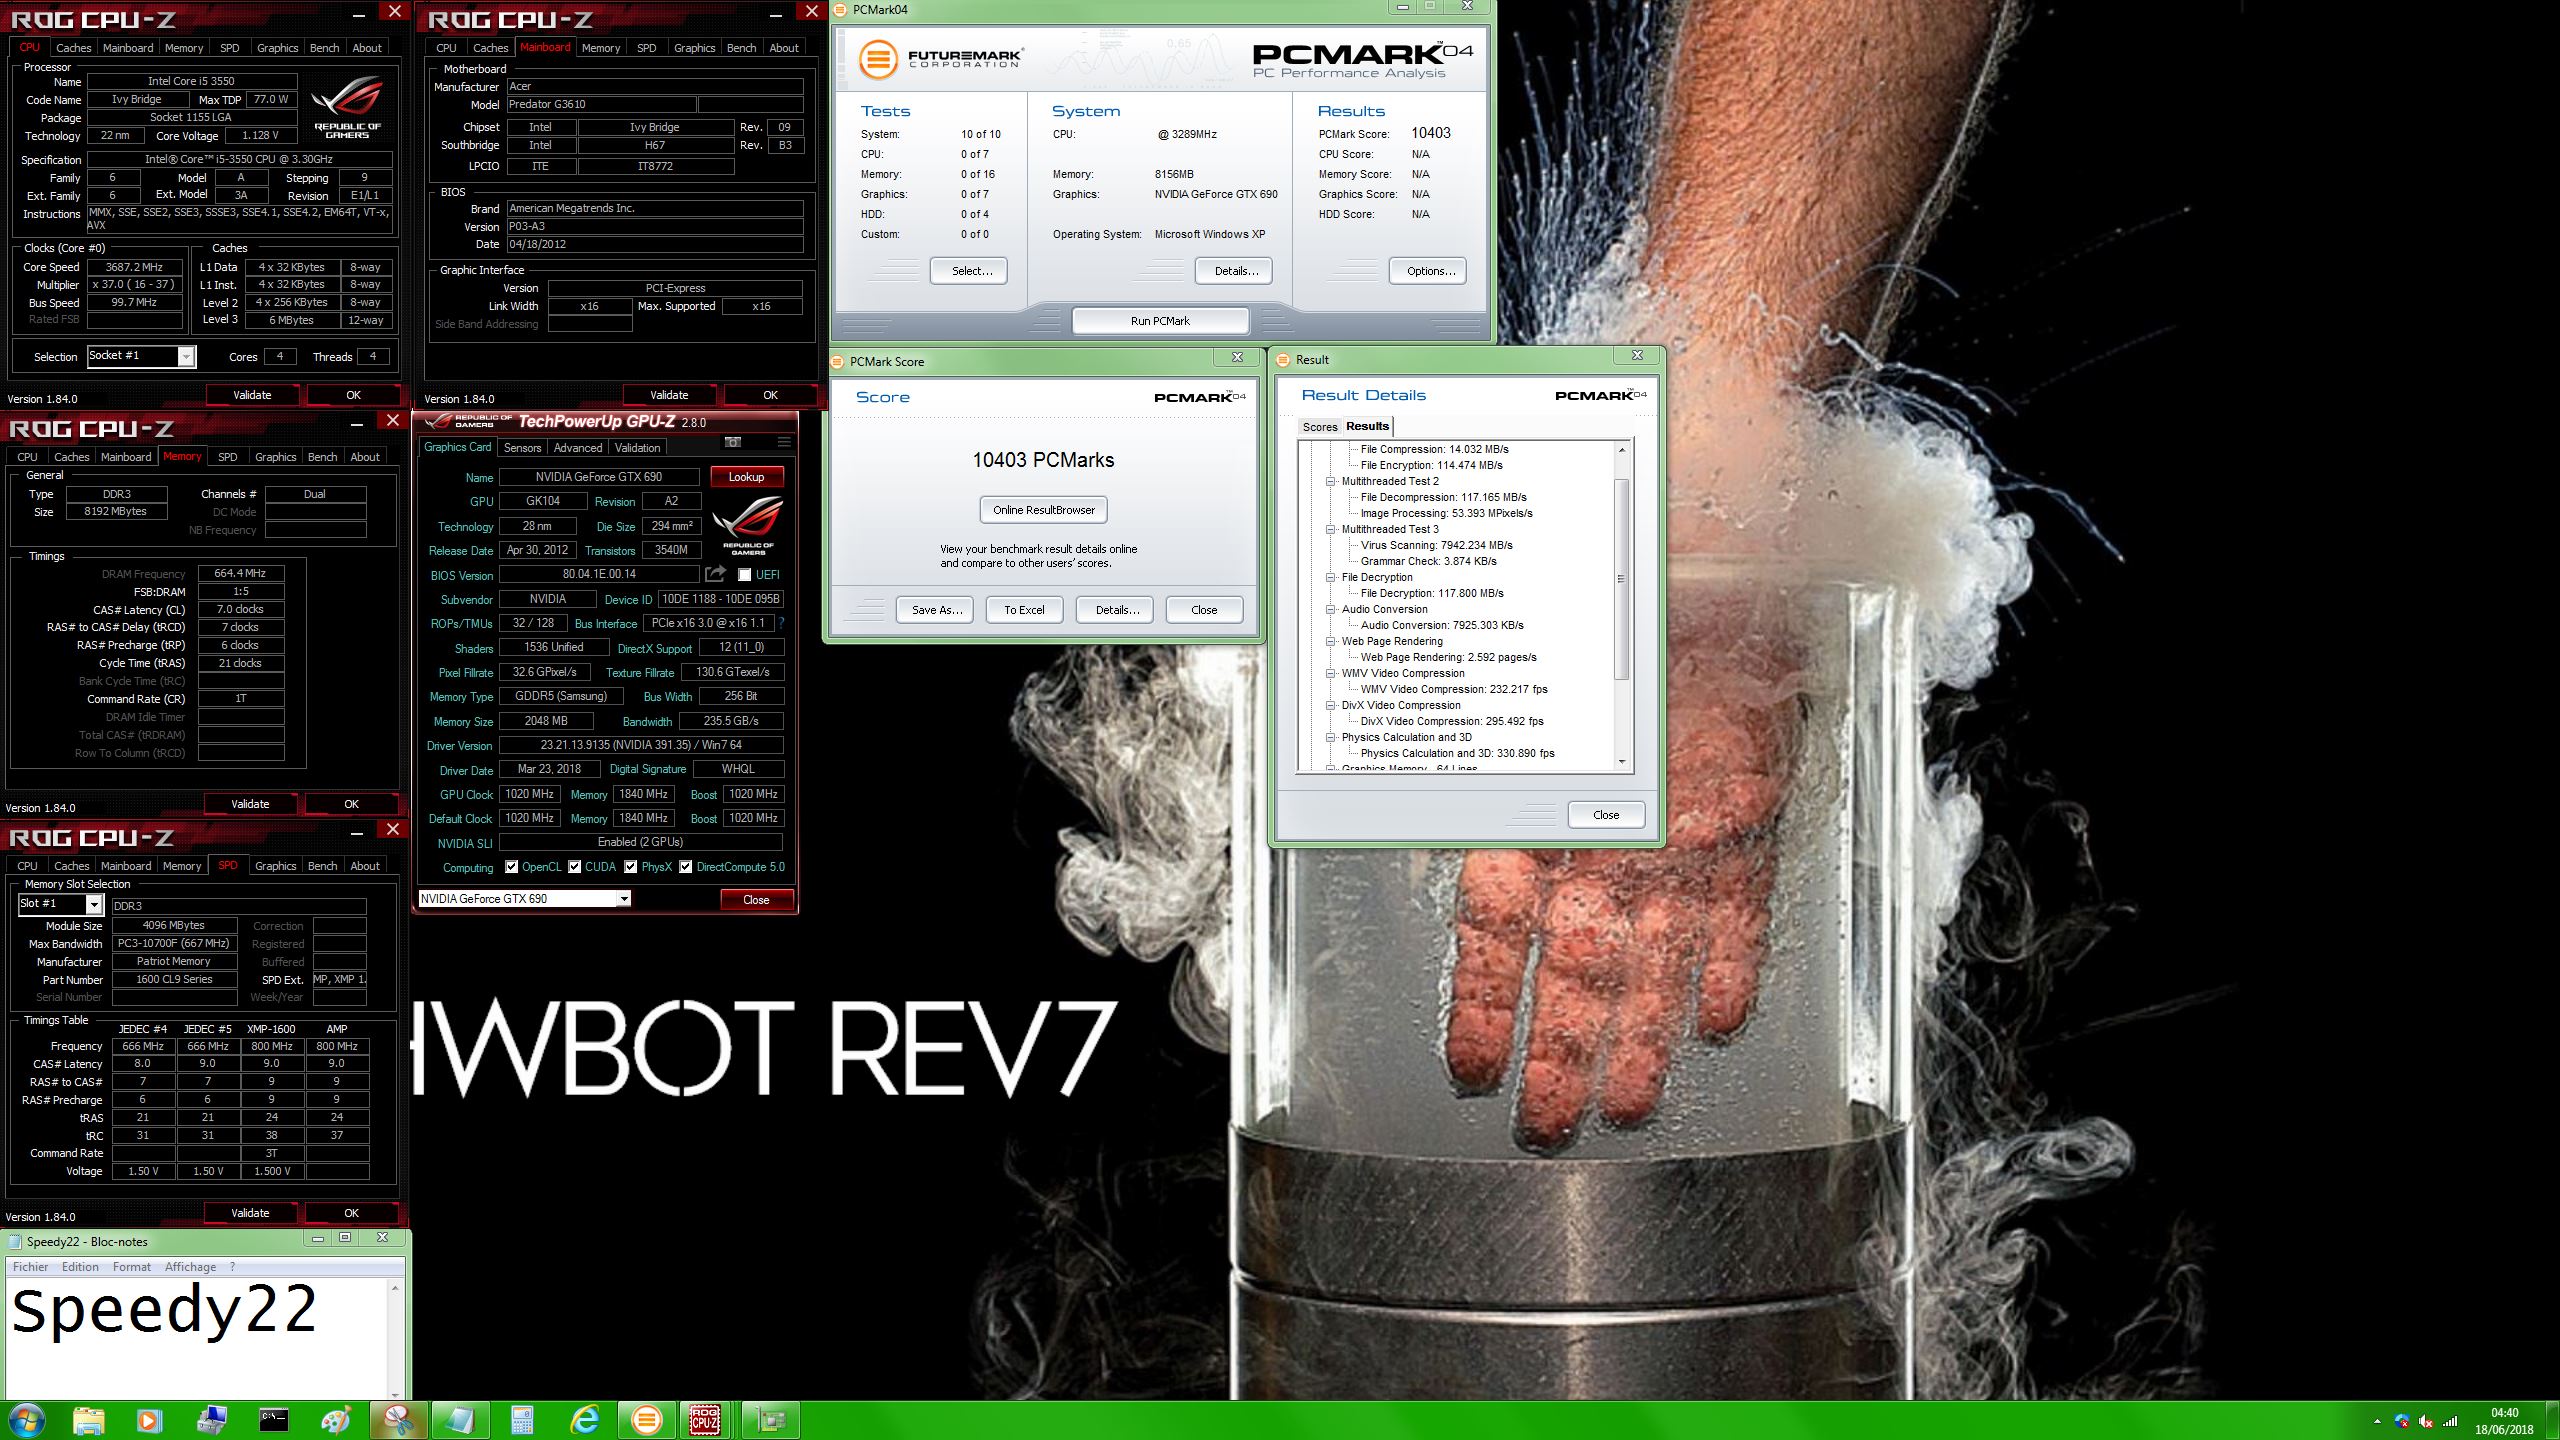Open Windows Explorer from the taskbar
The width and height of the screenshot is (2560, 1440).
[89, 1420]
